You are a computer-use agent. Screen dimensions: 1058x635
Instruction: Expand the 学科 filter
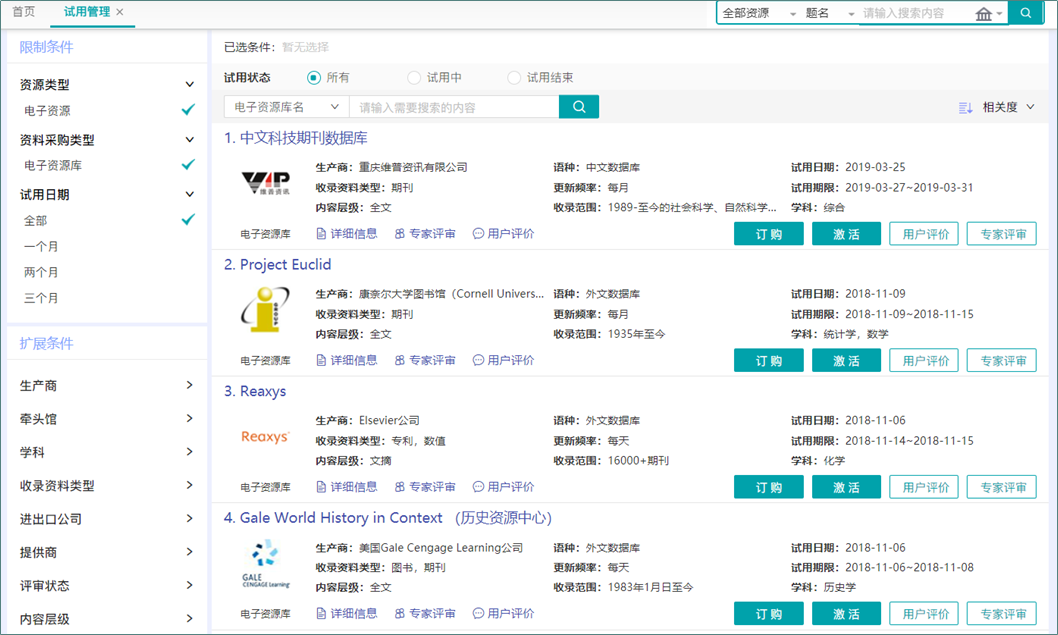click(x=190, y=451)
